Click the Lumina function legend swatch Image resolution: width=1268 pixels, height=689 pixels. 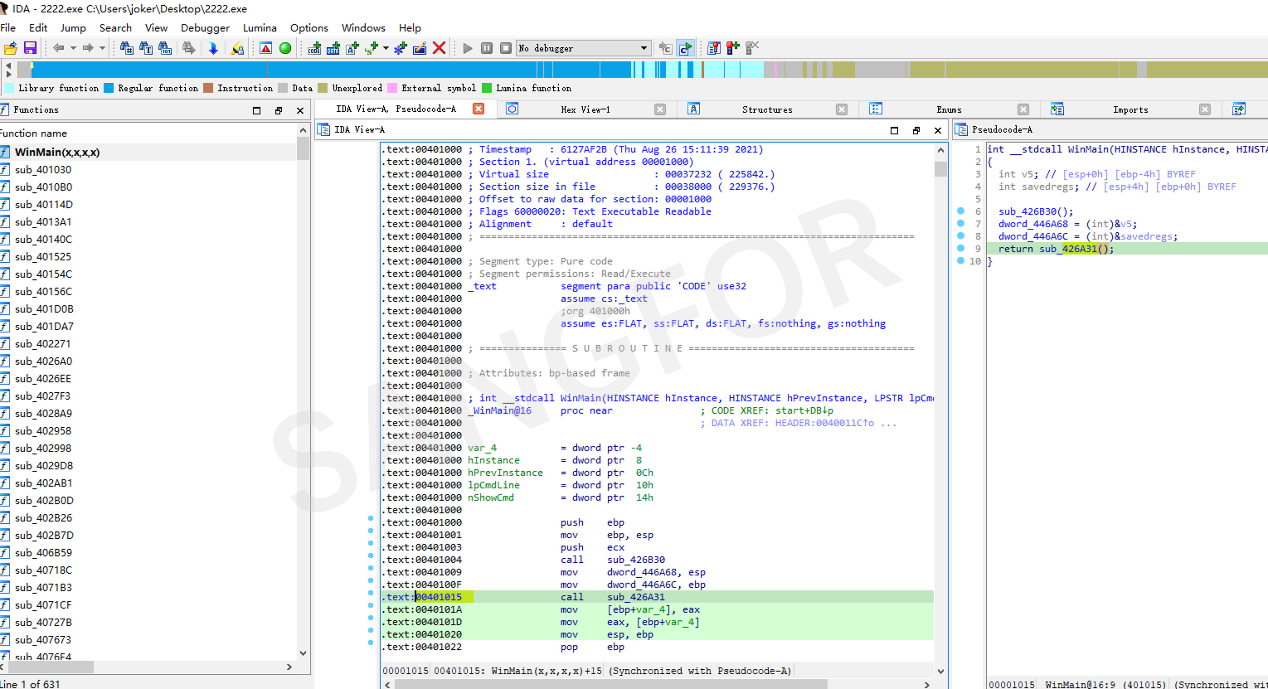[x=487, y=88]
